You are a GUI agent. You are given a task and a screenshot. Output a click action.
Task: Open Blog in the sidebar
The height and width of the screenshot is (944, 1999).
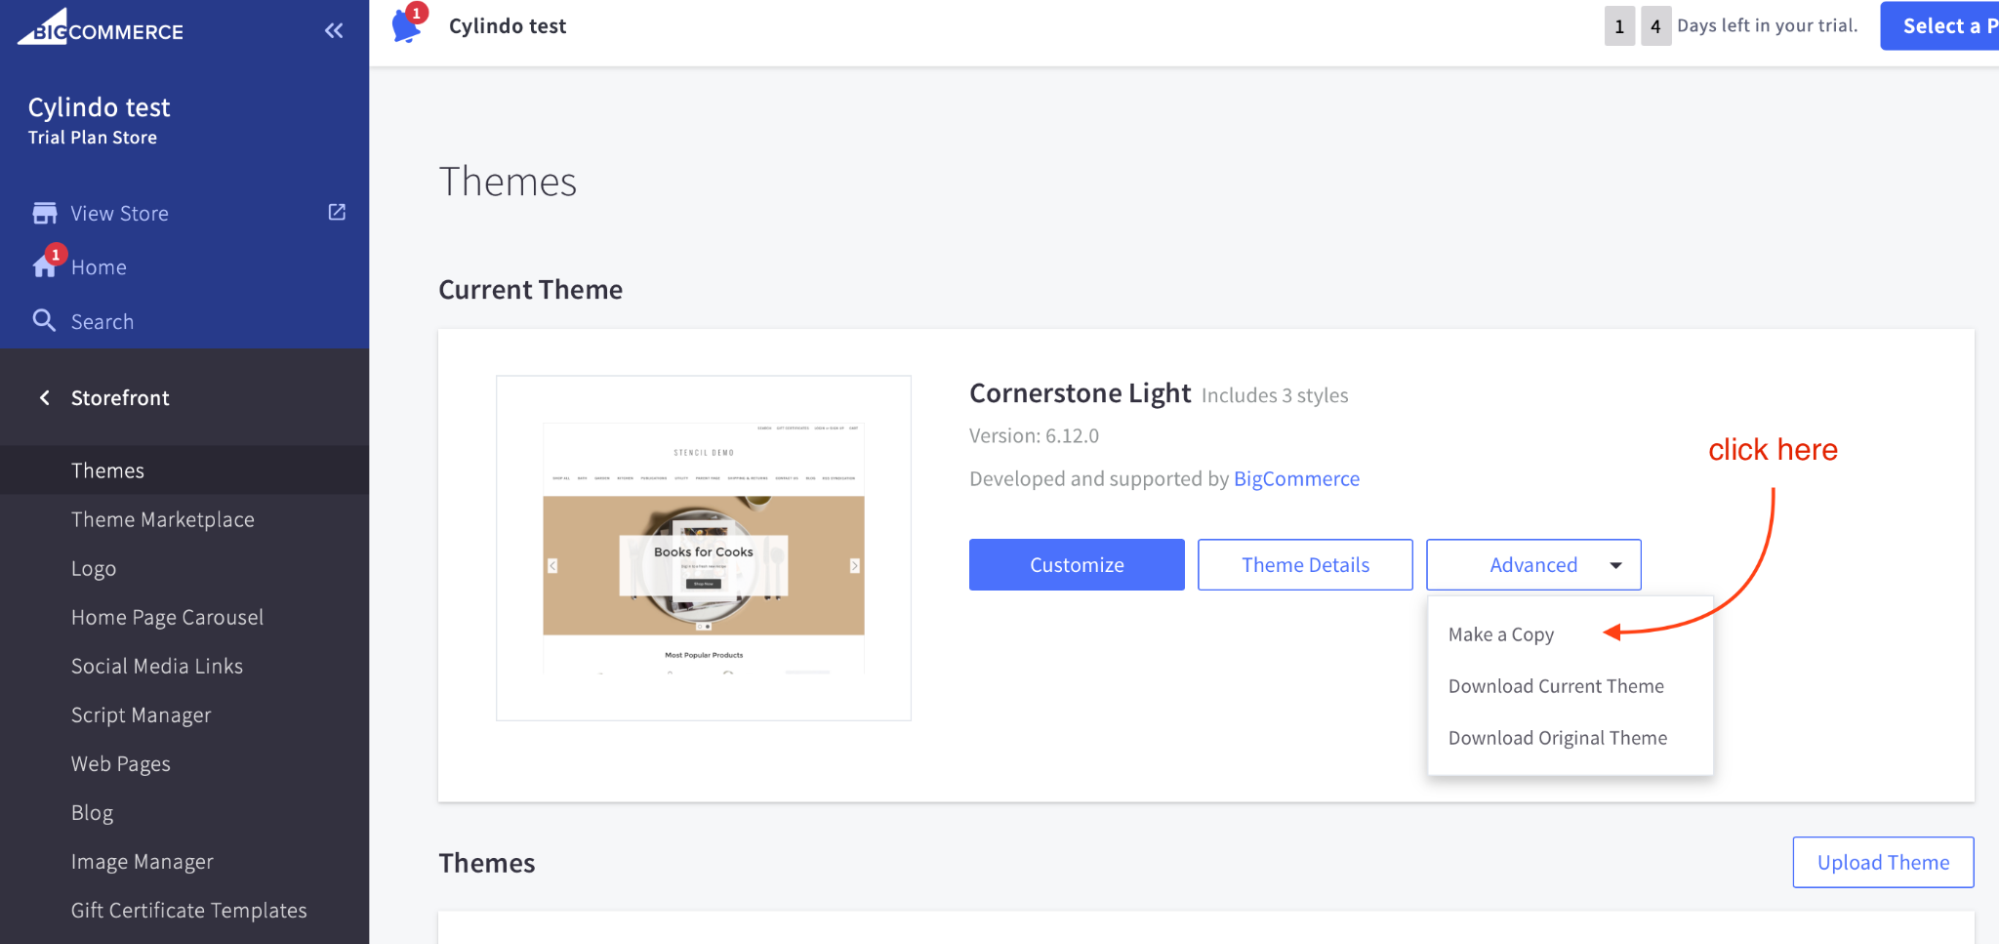(x=92, y=813)
